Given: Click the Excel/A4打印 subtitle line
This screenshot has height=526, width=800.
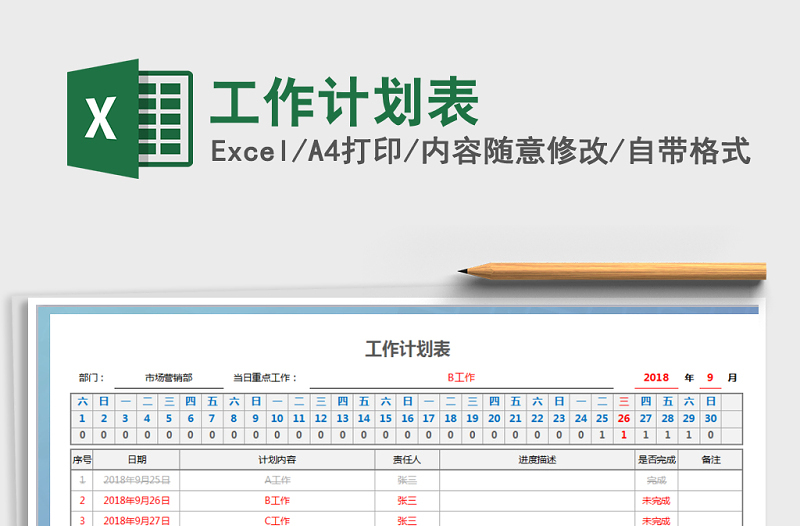Looking at the screenshot, I should click(x=481, y=151).
